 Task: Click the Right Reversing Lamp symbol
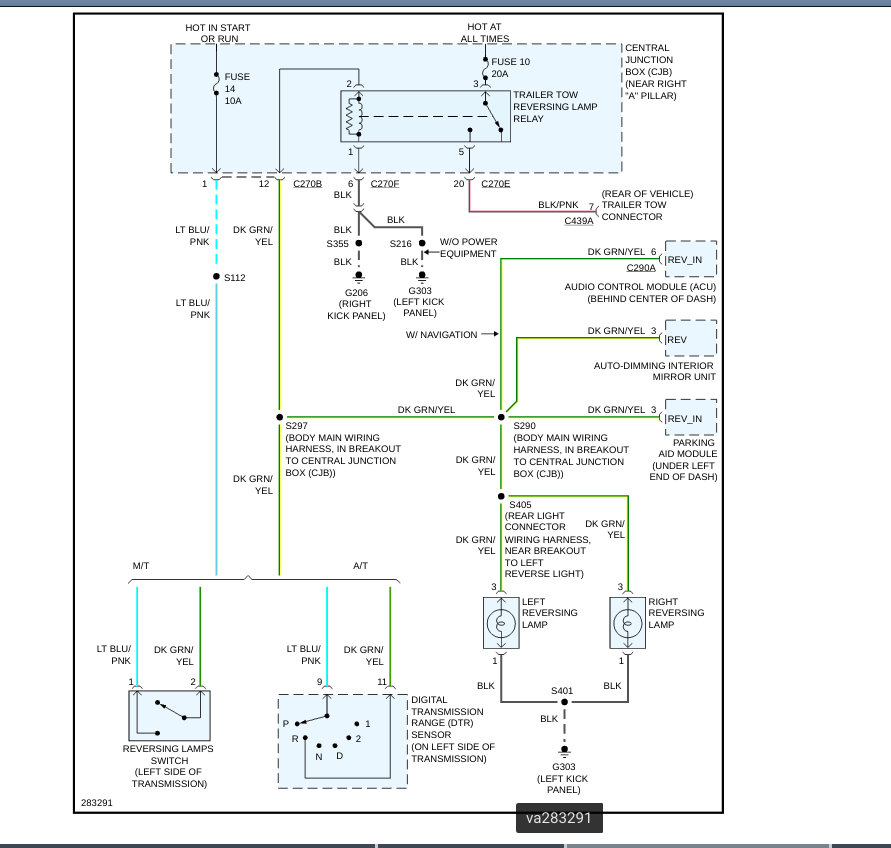click(x=627, y=623)
